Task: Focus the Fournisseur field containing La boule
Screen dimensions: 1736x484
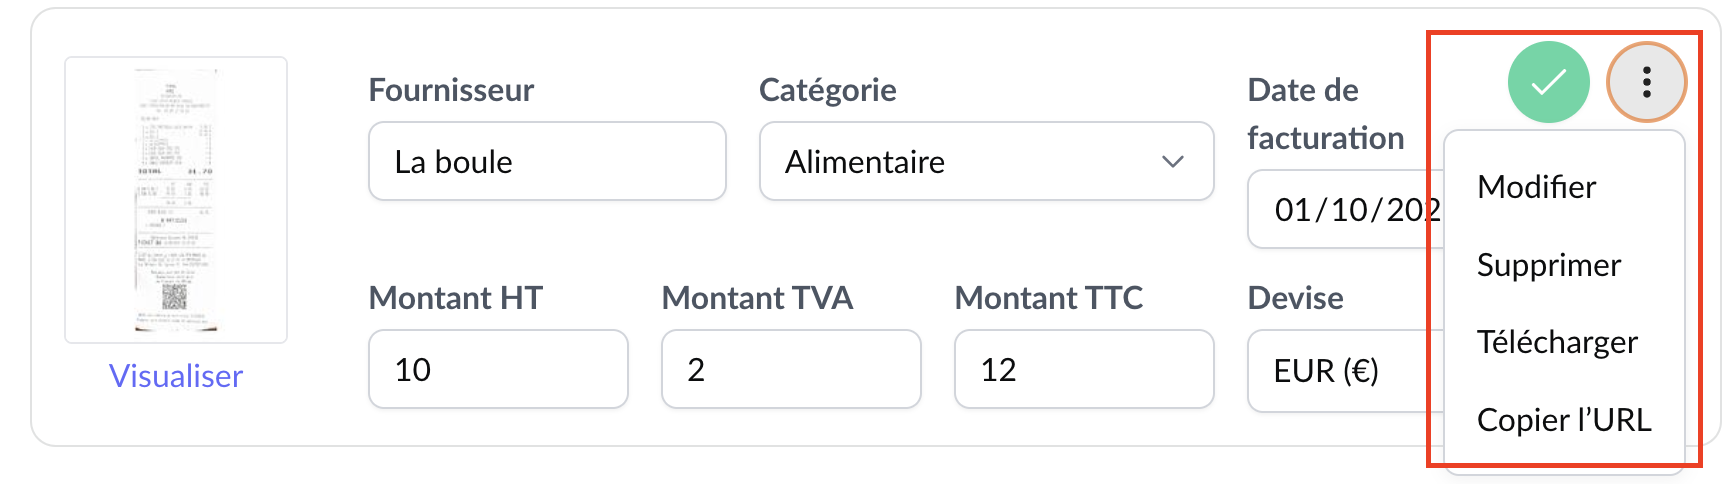Action: point(547,162)
